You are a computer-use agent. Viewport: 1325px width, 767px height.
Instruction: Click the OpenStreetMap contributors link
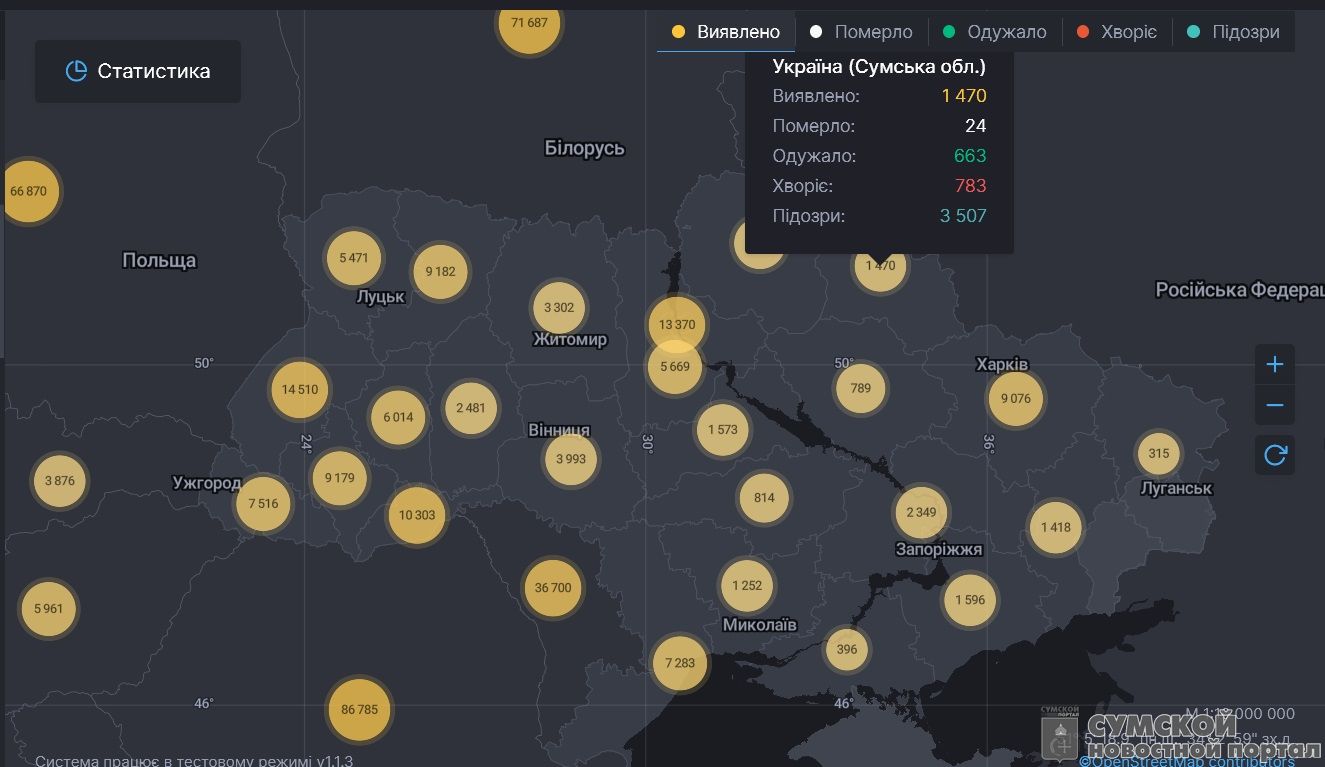[x=1186, y=761]
